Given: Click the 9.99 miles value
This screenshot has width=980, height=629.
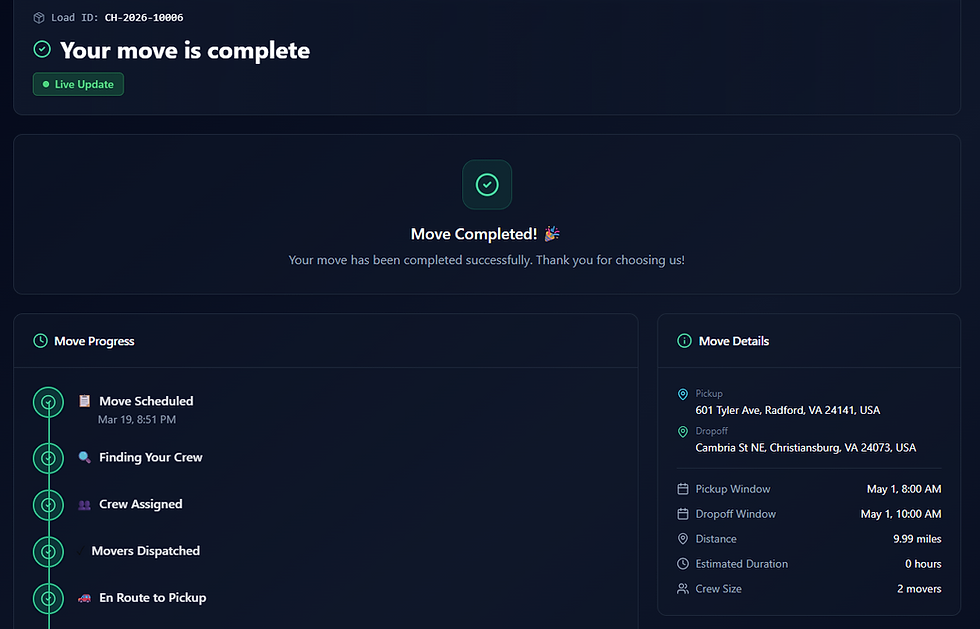Looking at the screenshot, I should [917, 539].
